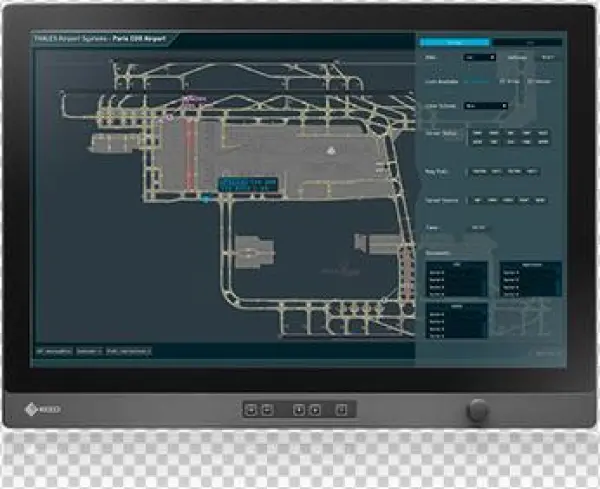Click the fourth button of the five-button row

(524, 200)
